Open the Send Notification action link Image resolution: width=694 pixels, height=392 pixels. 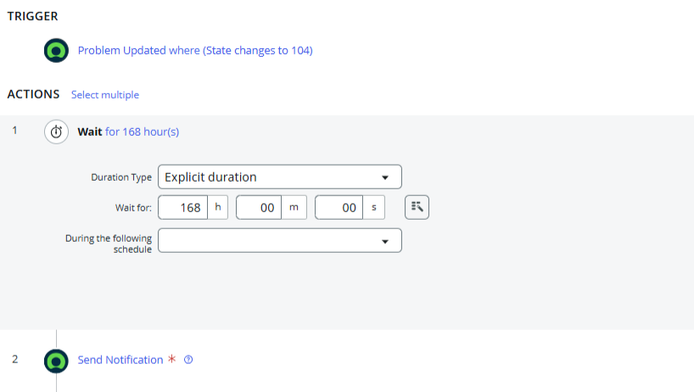(120, 360)
